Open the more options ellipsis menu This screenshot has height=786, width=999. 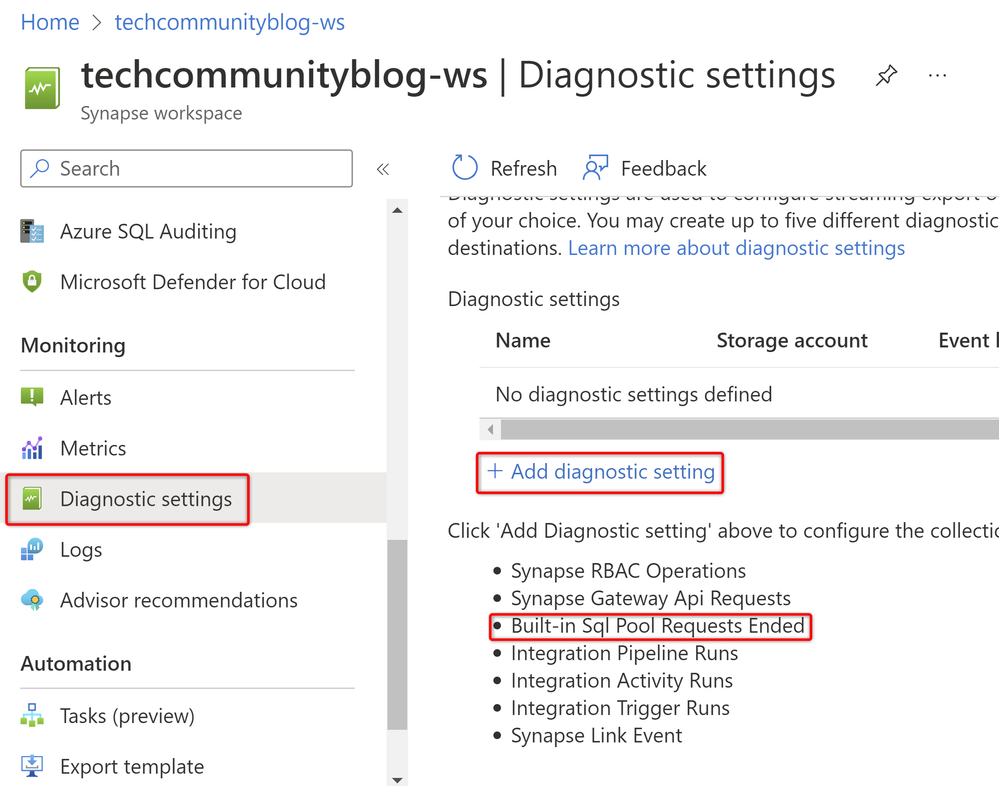click(937, 75)
